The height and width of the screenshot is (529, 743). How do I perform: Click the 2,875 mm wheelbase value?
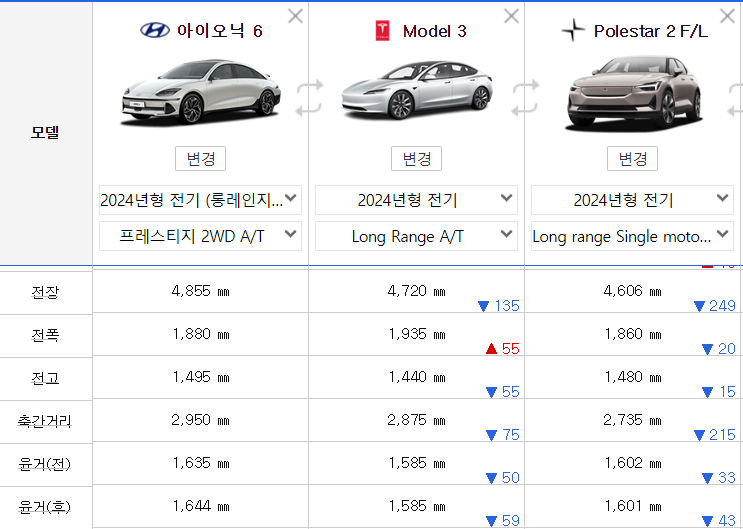(x=417, y=420)
